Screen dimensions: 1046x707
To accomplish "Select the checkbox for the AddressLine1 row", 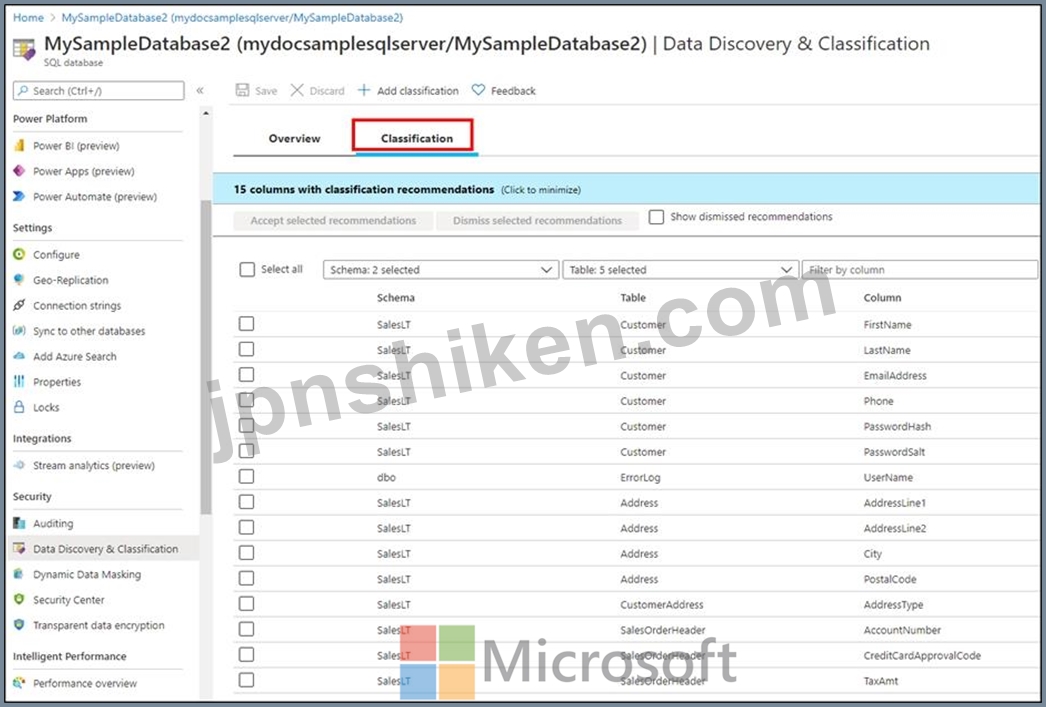I will 246,502.
